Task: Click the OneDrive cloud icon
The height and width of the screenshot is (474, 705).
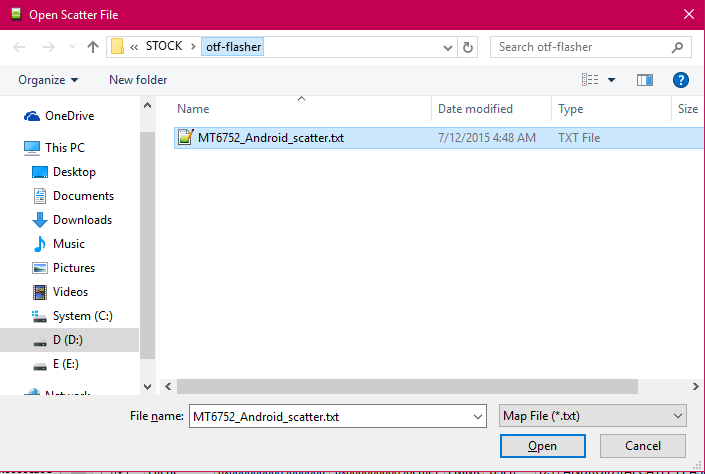Action: point(32,116)
